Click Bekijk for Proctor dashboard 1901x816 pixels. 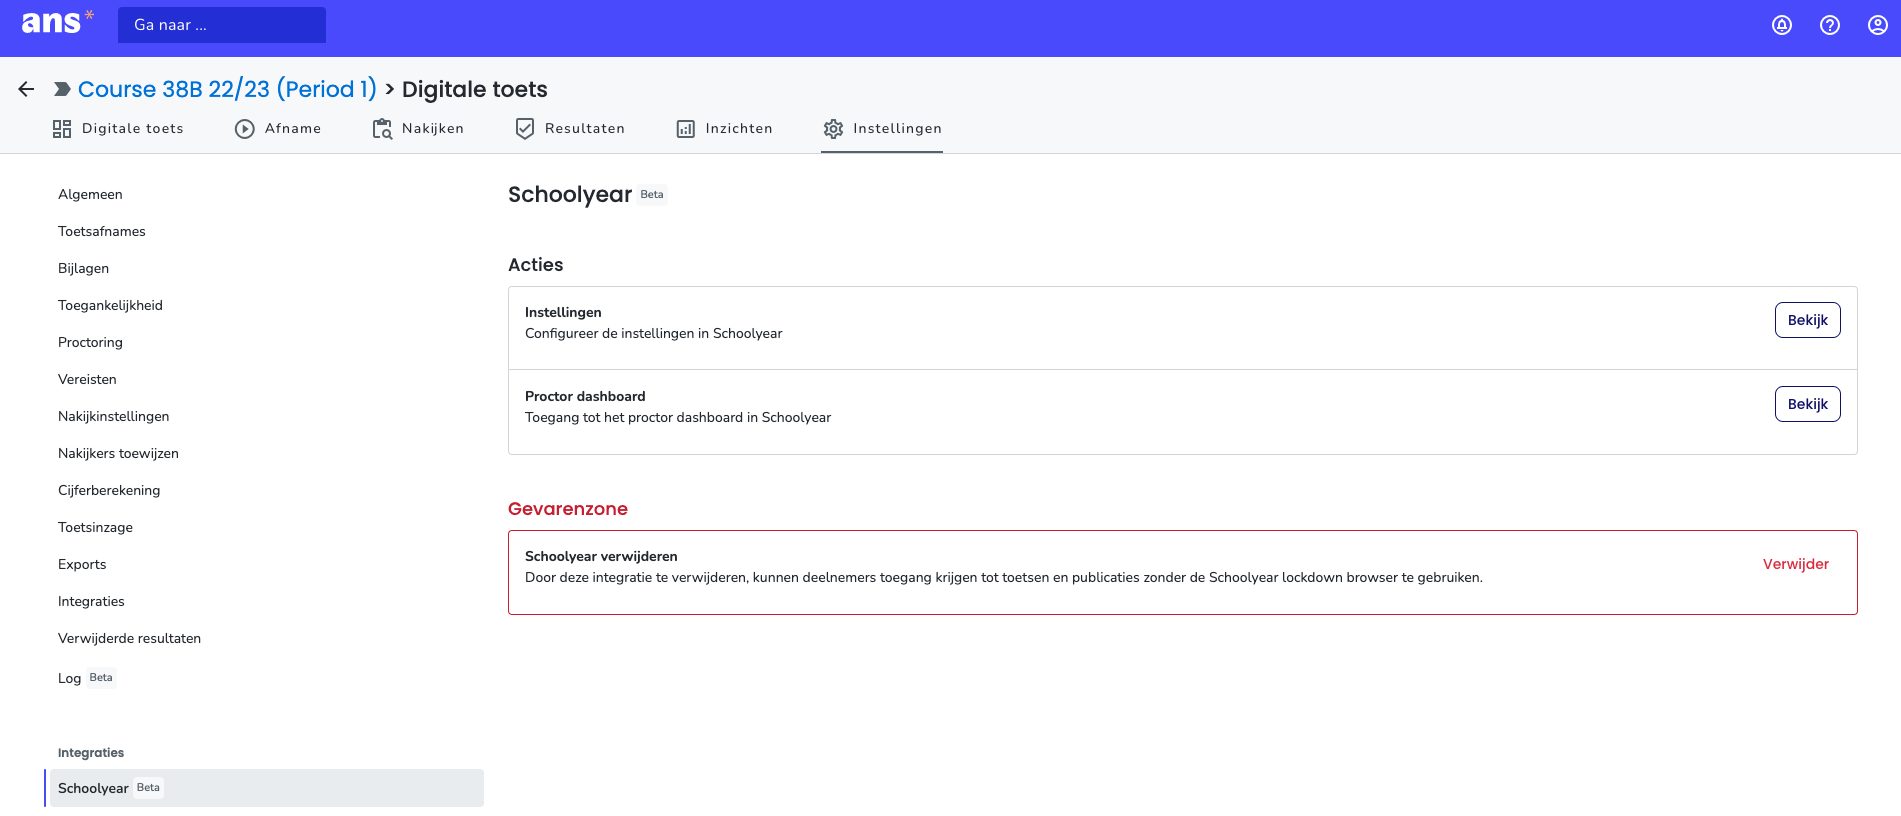pos(1807,404)
